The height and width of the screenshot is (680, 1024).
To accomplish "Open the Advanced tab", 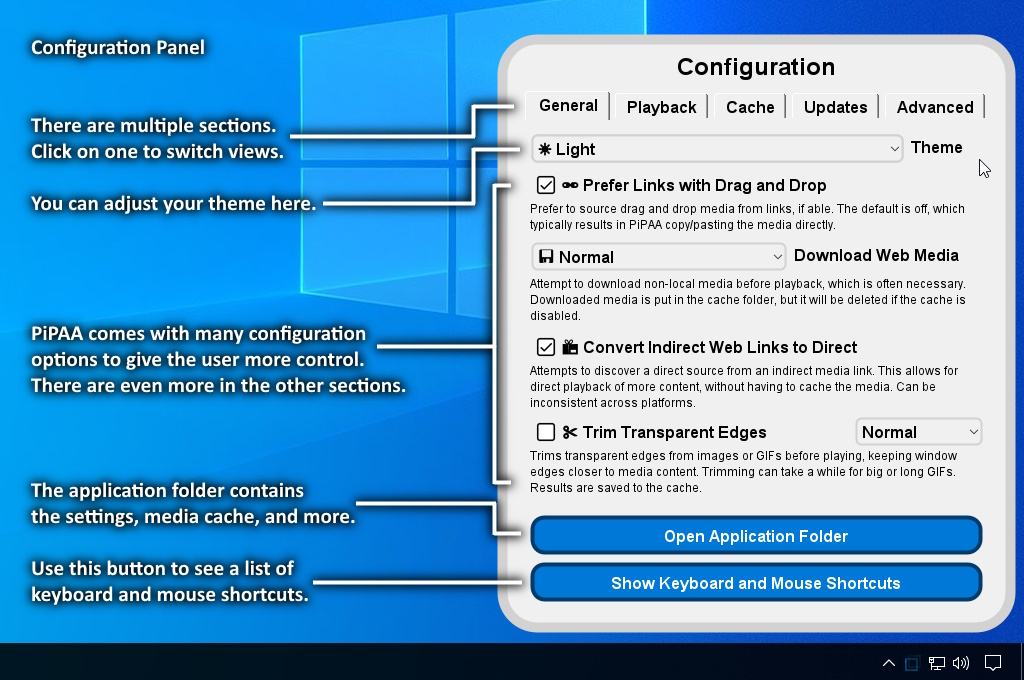I will pyautogui.click(x=935, y=107).
